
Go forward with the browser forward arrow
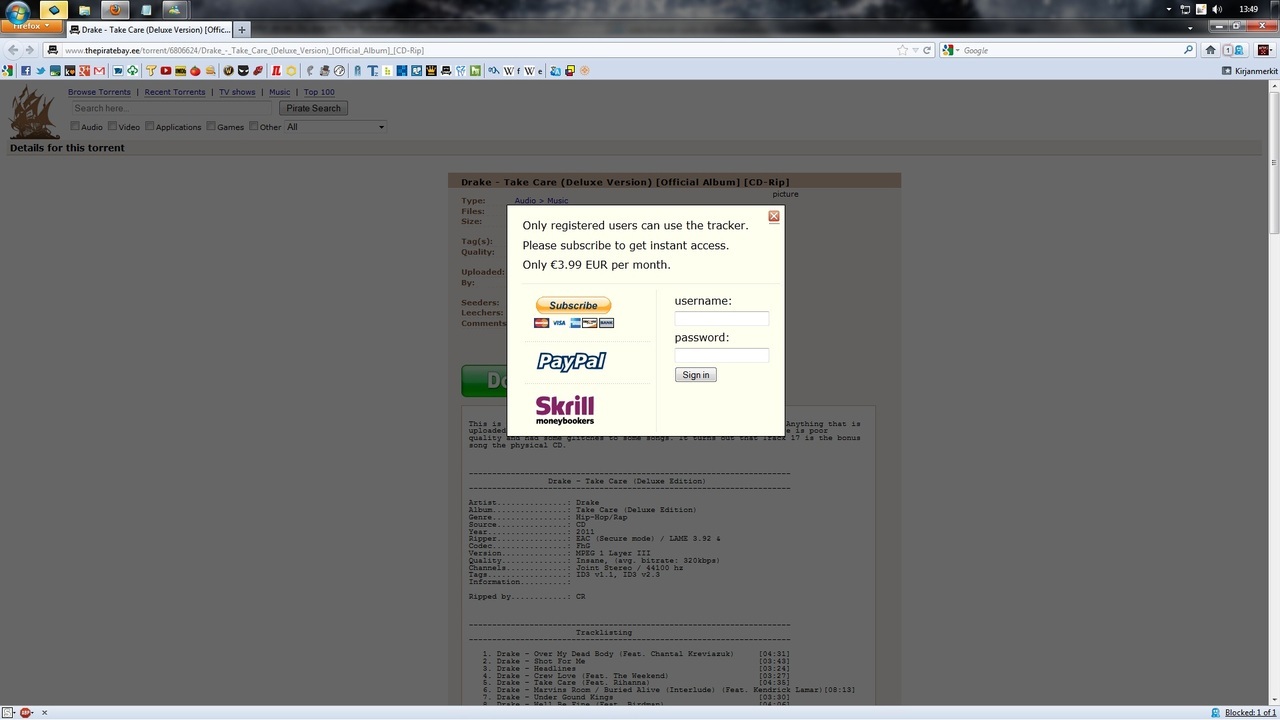30,50
